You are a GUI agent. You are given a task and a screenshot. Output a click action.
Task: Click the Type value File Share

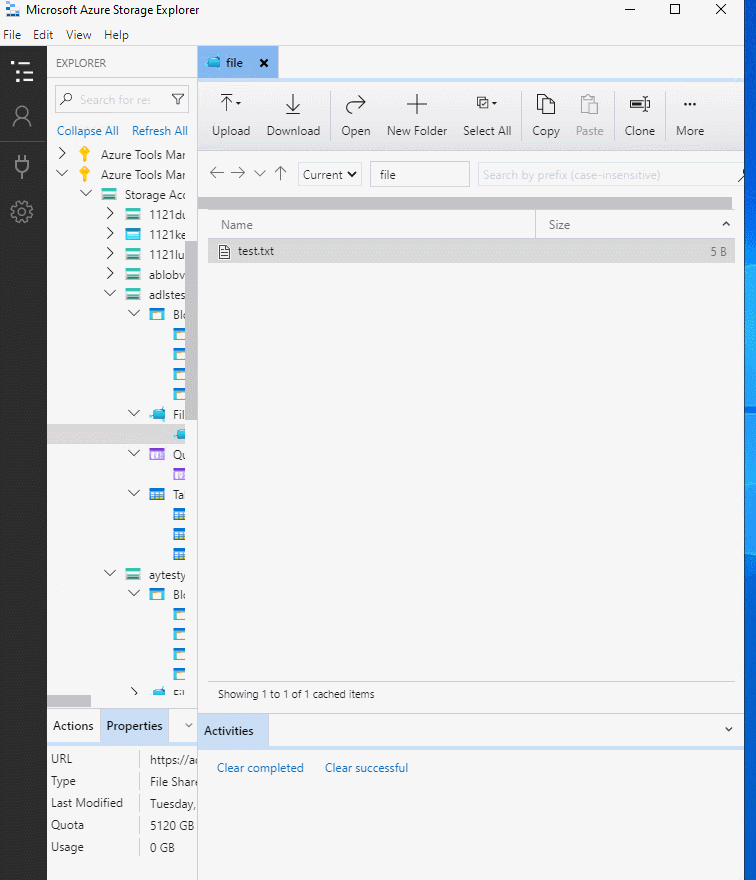(173, 781)
